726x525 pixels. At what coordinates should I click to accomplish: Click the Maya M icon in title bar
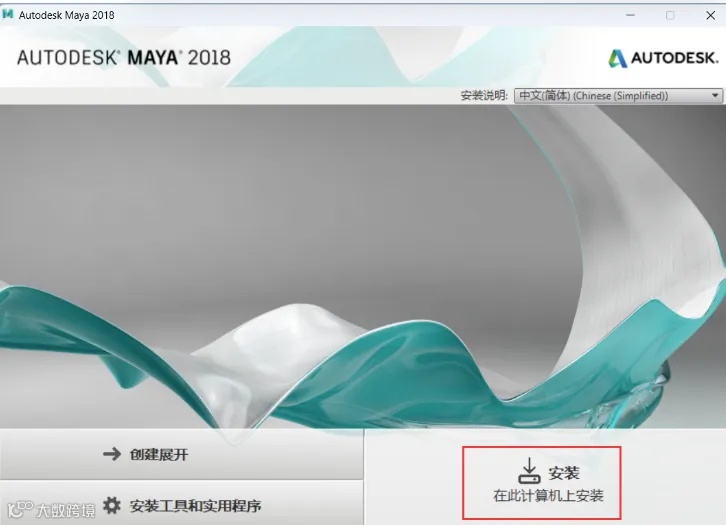[x=8, y=14]
